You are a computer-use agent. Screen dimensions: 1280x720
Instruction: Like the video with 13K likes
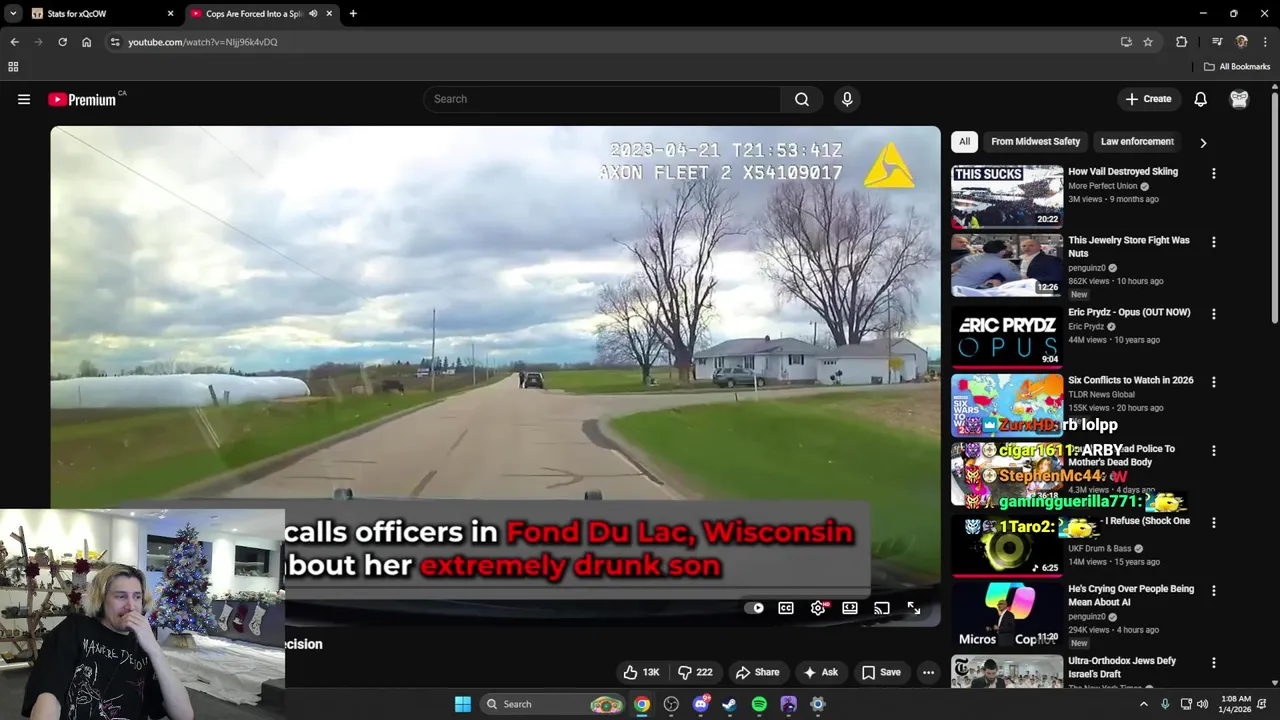pyautogui.click(x=642, y=672)
